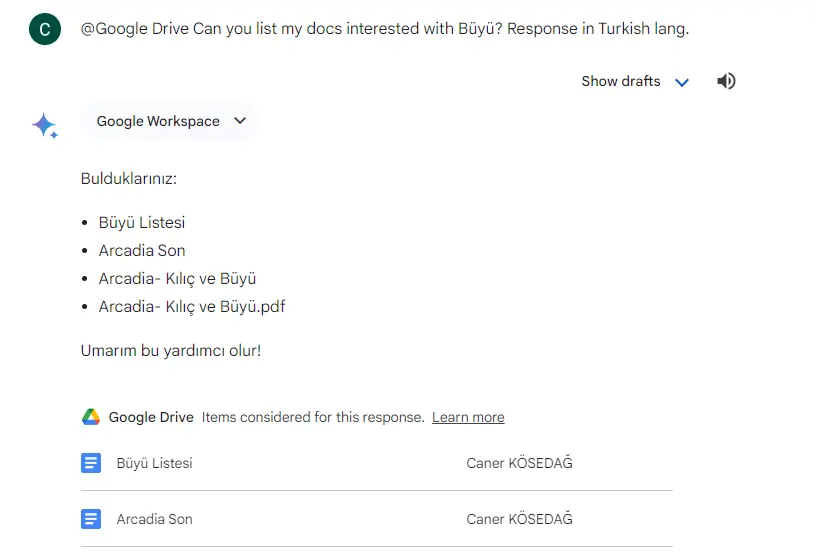Expand the Show drafts chevron
This screenshot has height=556, width=816.
point(682,82)
